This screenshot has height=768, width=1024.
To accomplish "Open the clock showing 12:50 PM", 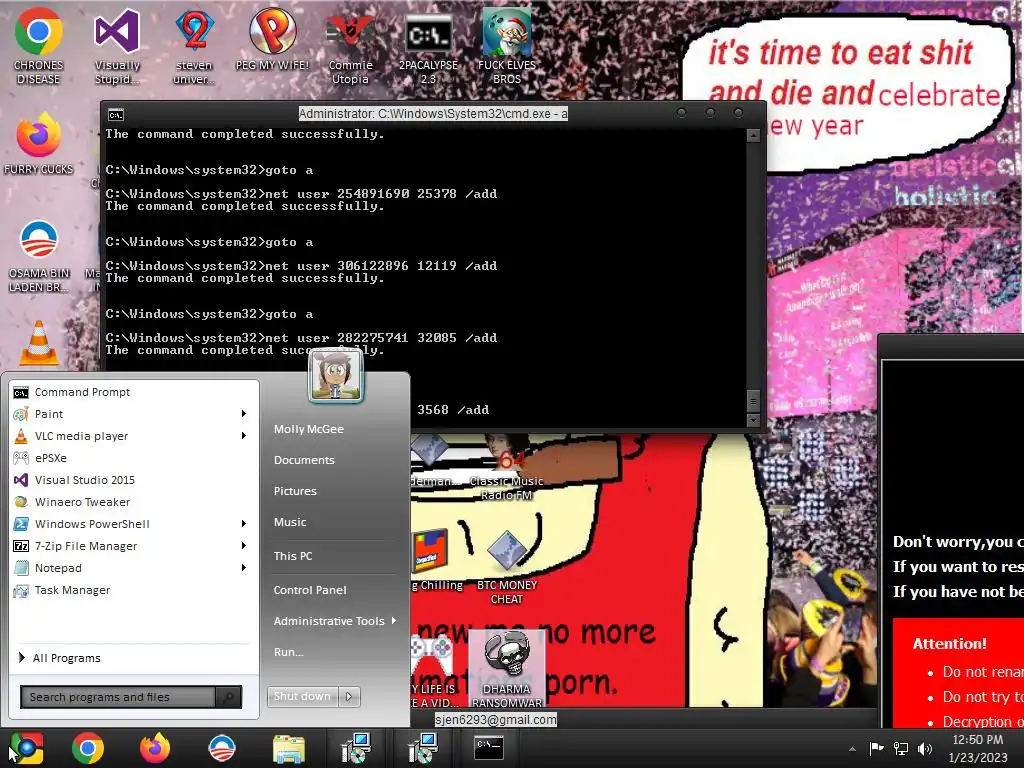I will (x=978, y=749).
